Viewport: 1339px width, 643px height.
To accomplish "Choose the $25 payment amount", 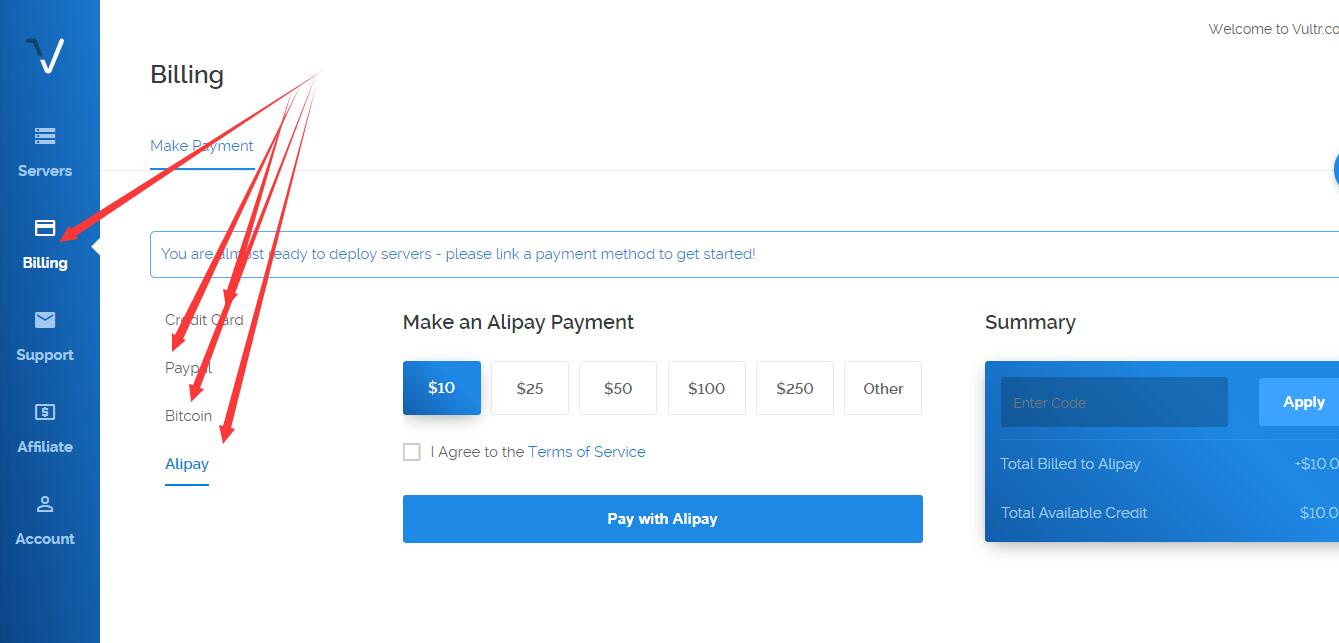I will [530, 388].
